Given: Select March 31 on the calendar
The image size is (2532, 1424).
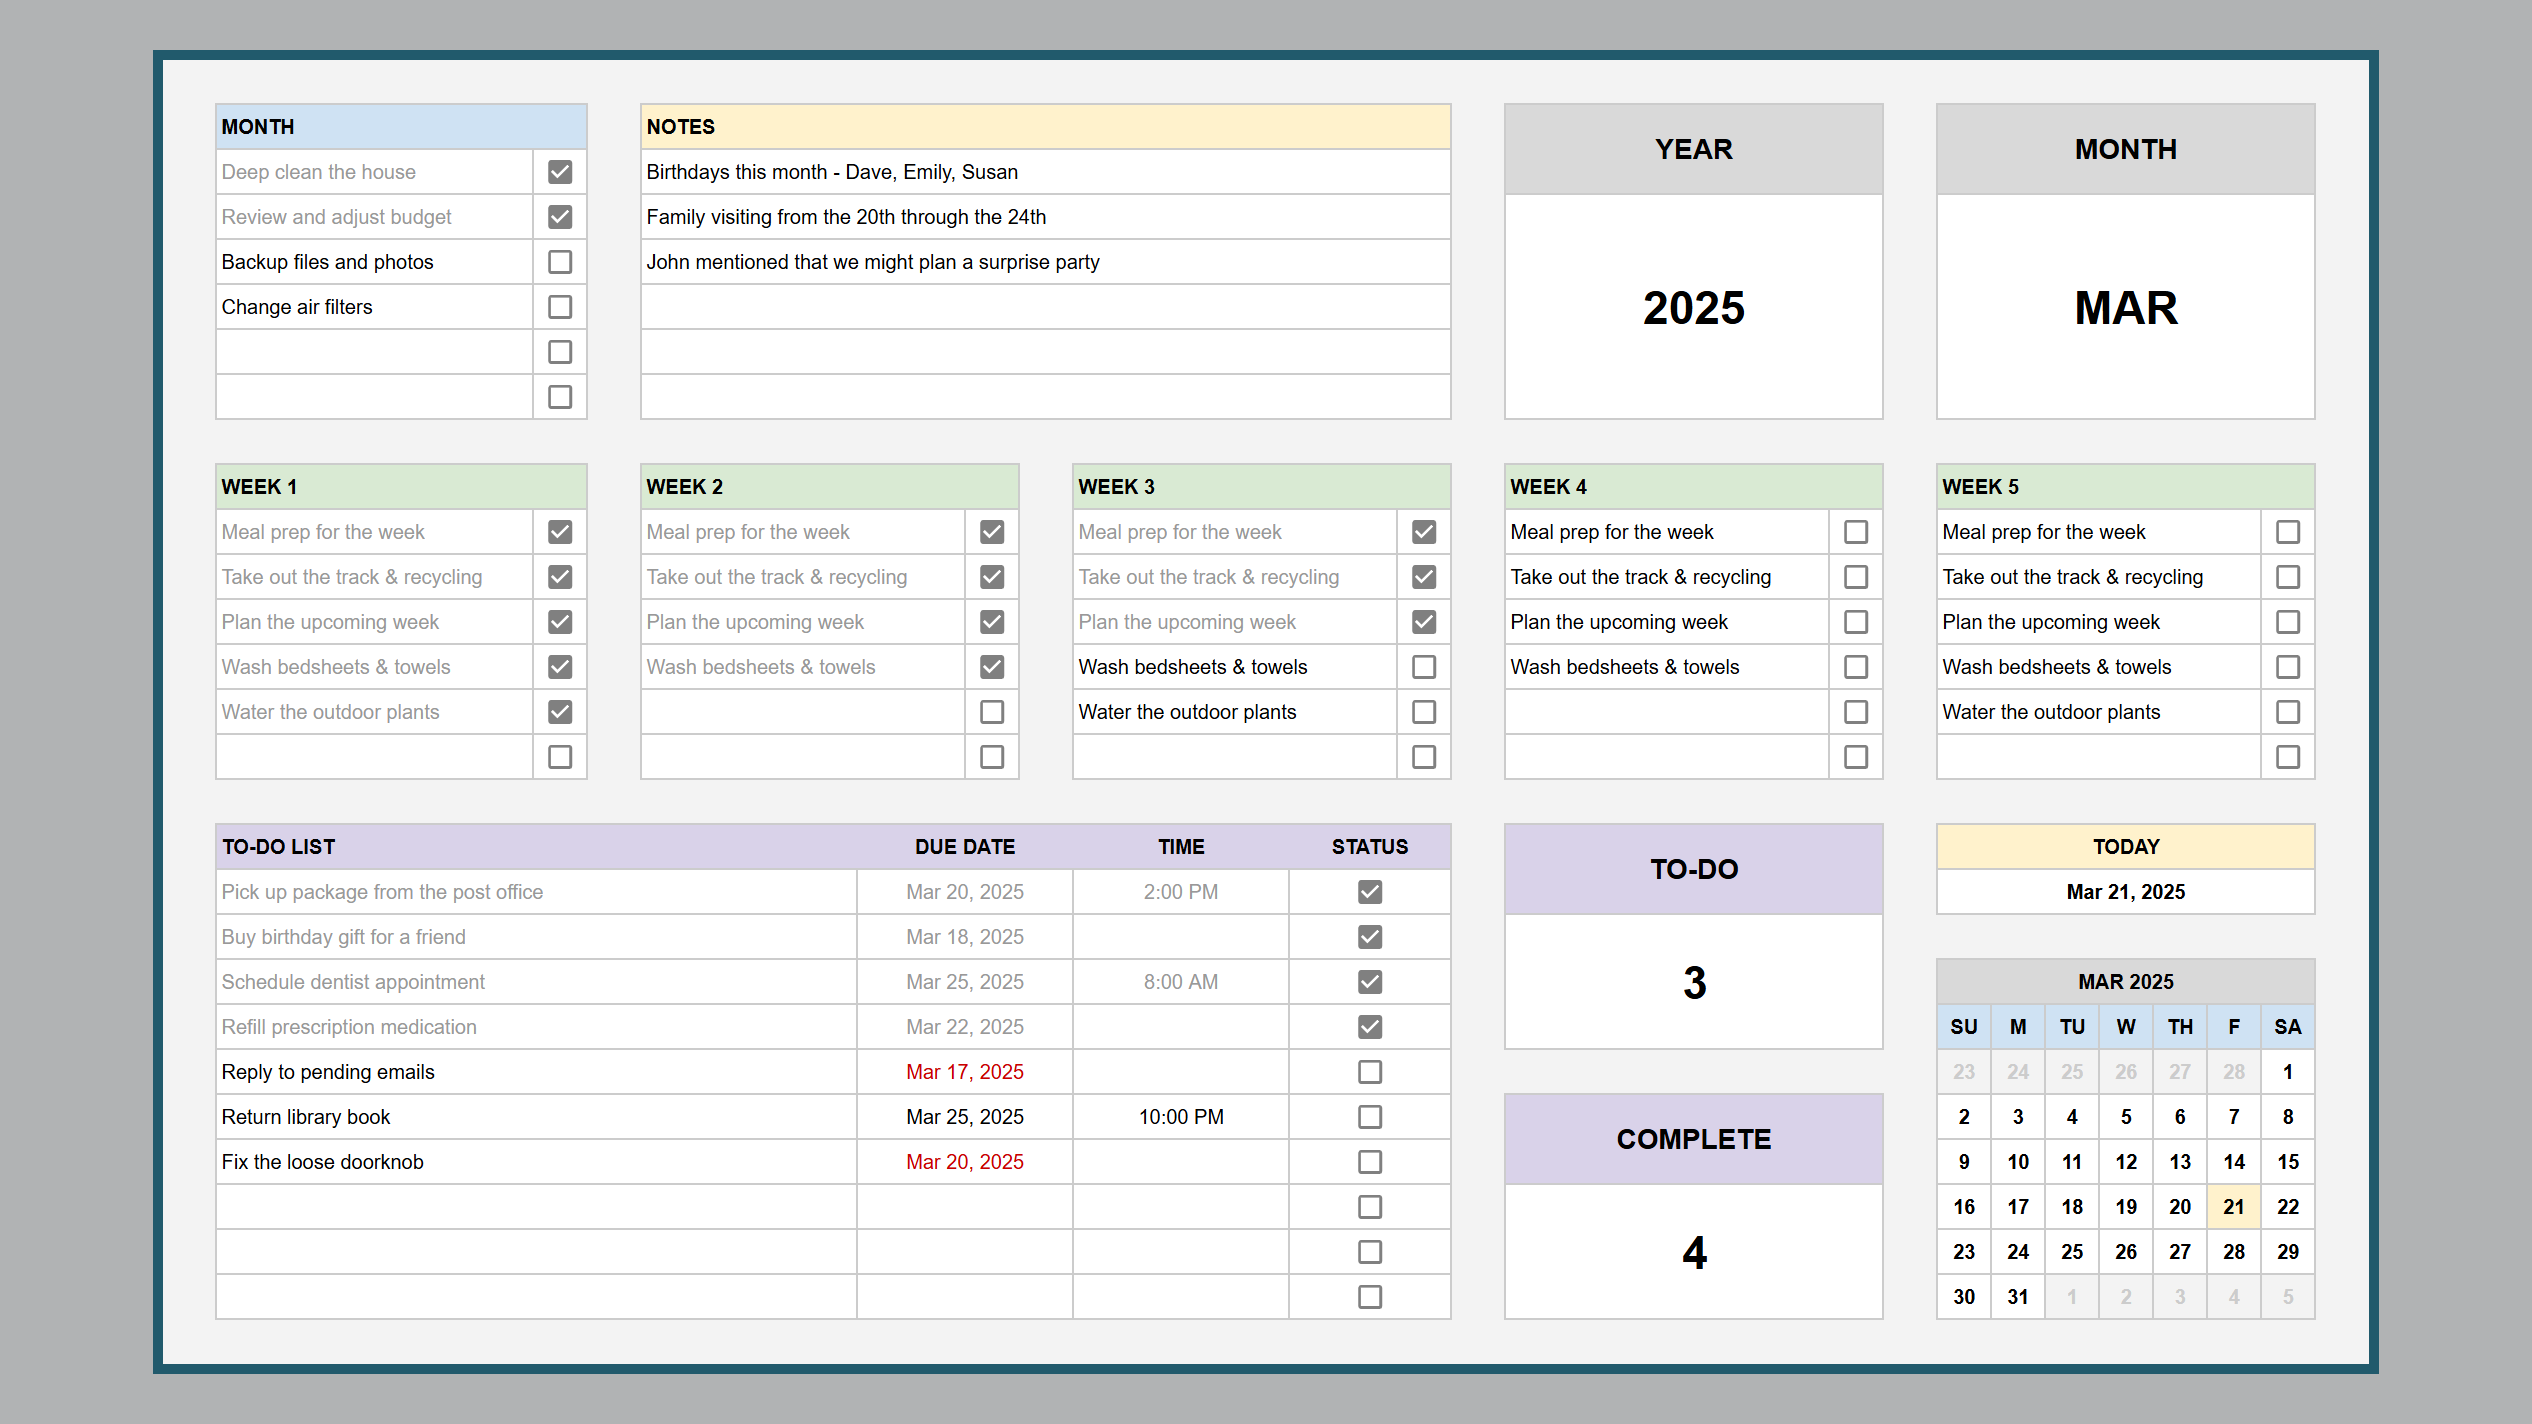Looking at the screenshot, I should [2017, 1295].
